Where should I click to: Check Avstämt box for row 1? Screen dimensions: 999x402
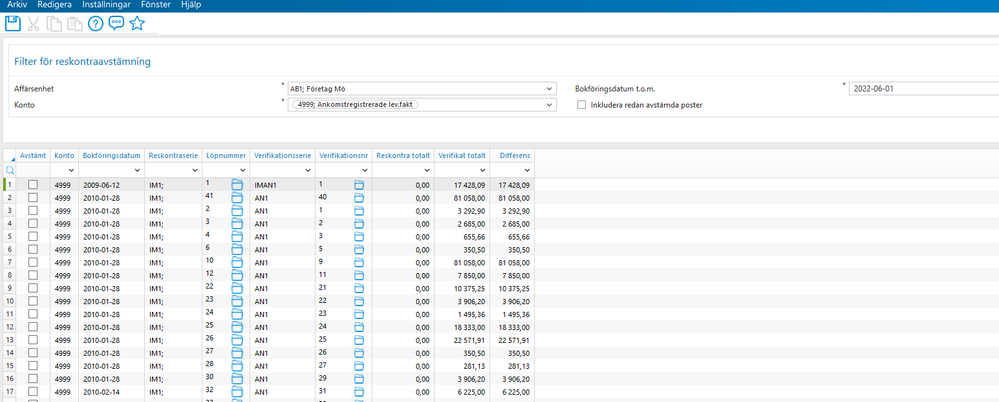pos(34,185)
